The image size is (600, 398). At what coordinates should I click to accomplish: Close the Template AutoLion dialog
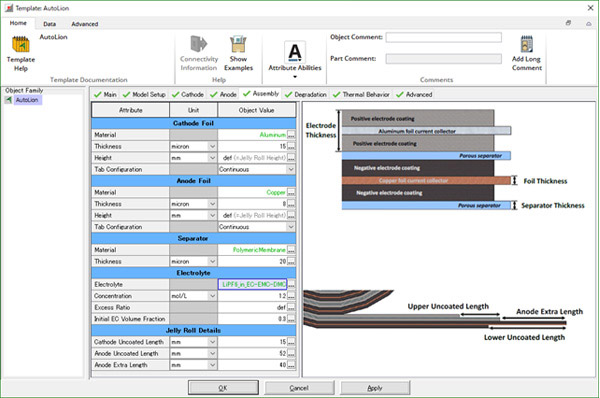click(x=590, y=8)
